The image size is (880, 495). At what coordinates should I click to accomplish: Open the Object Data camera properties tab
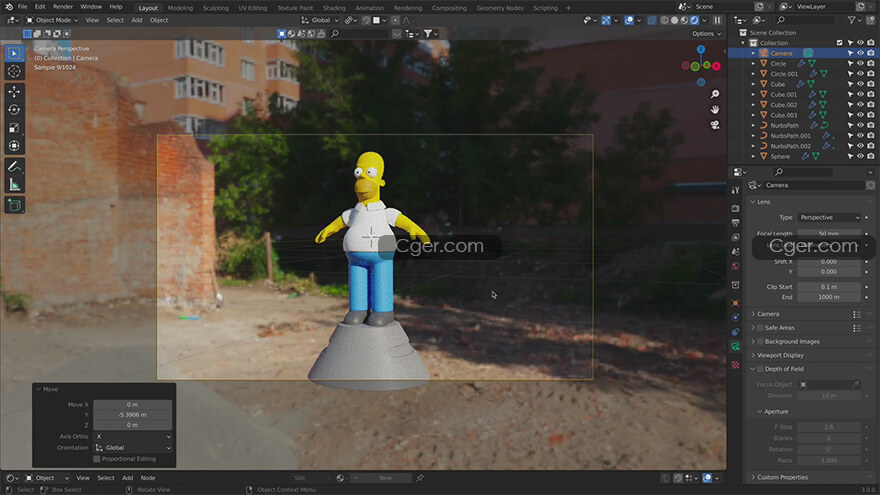tap(735, 346)
